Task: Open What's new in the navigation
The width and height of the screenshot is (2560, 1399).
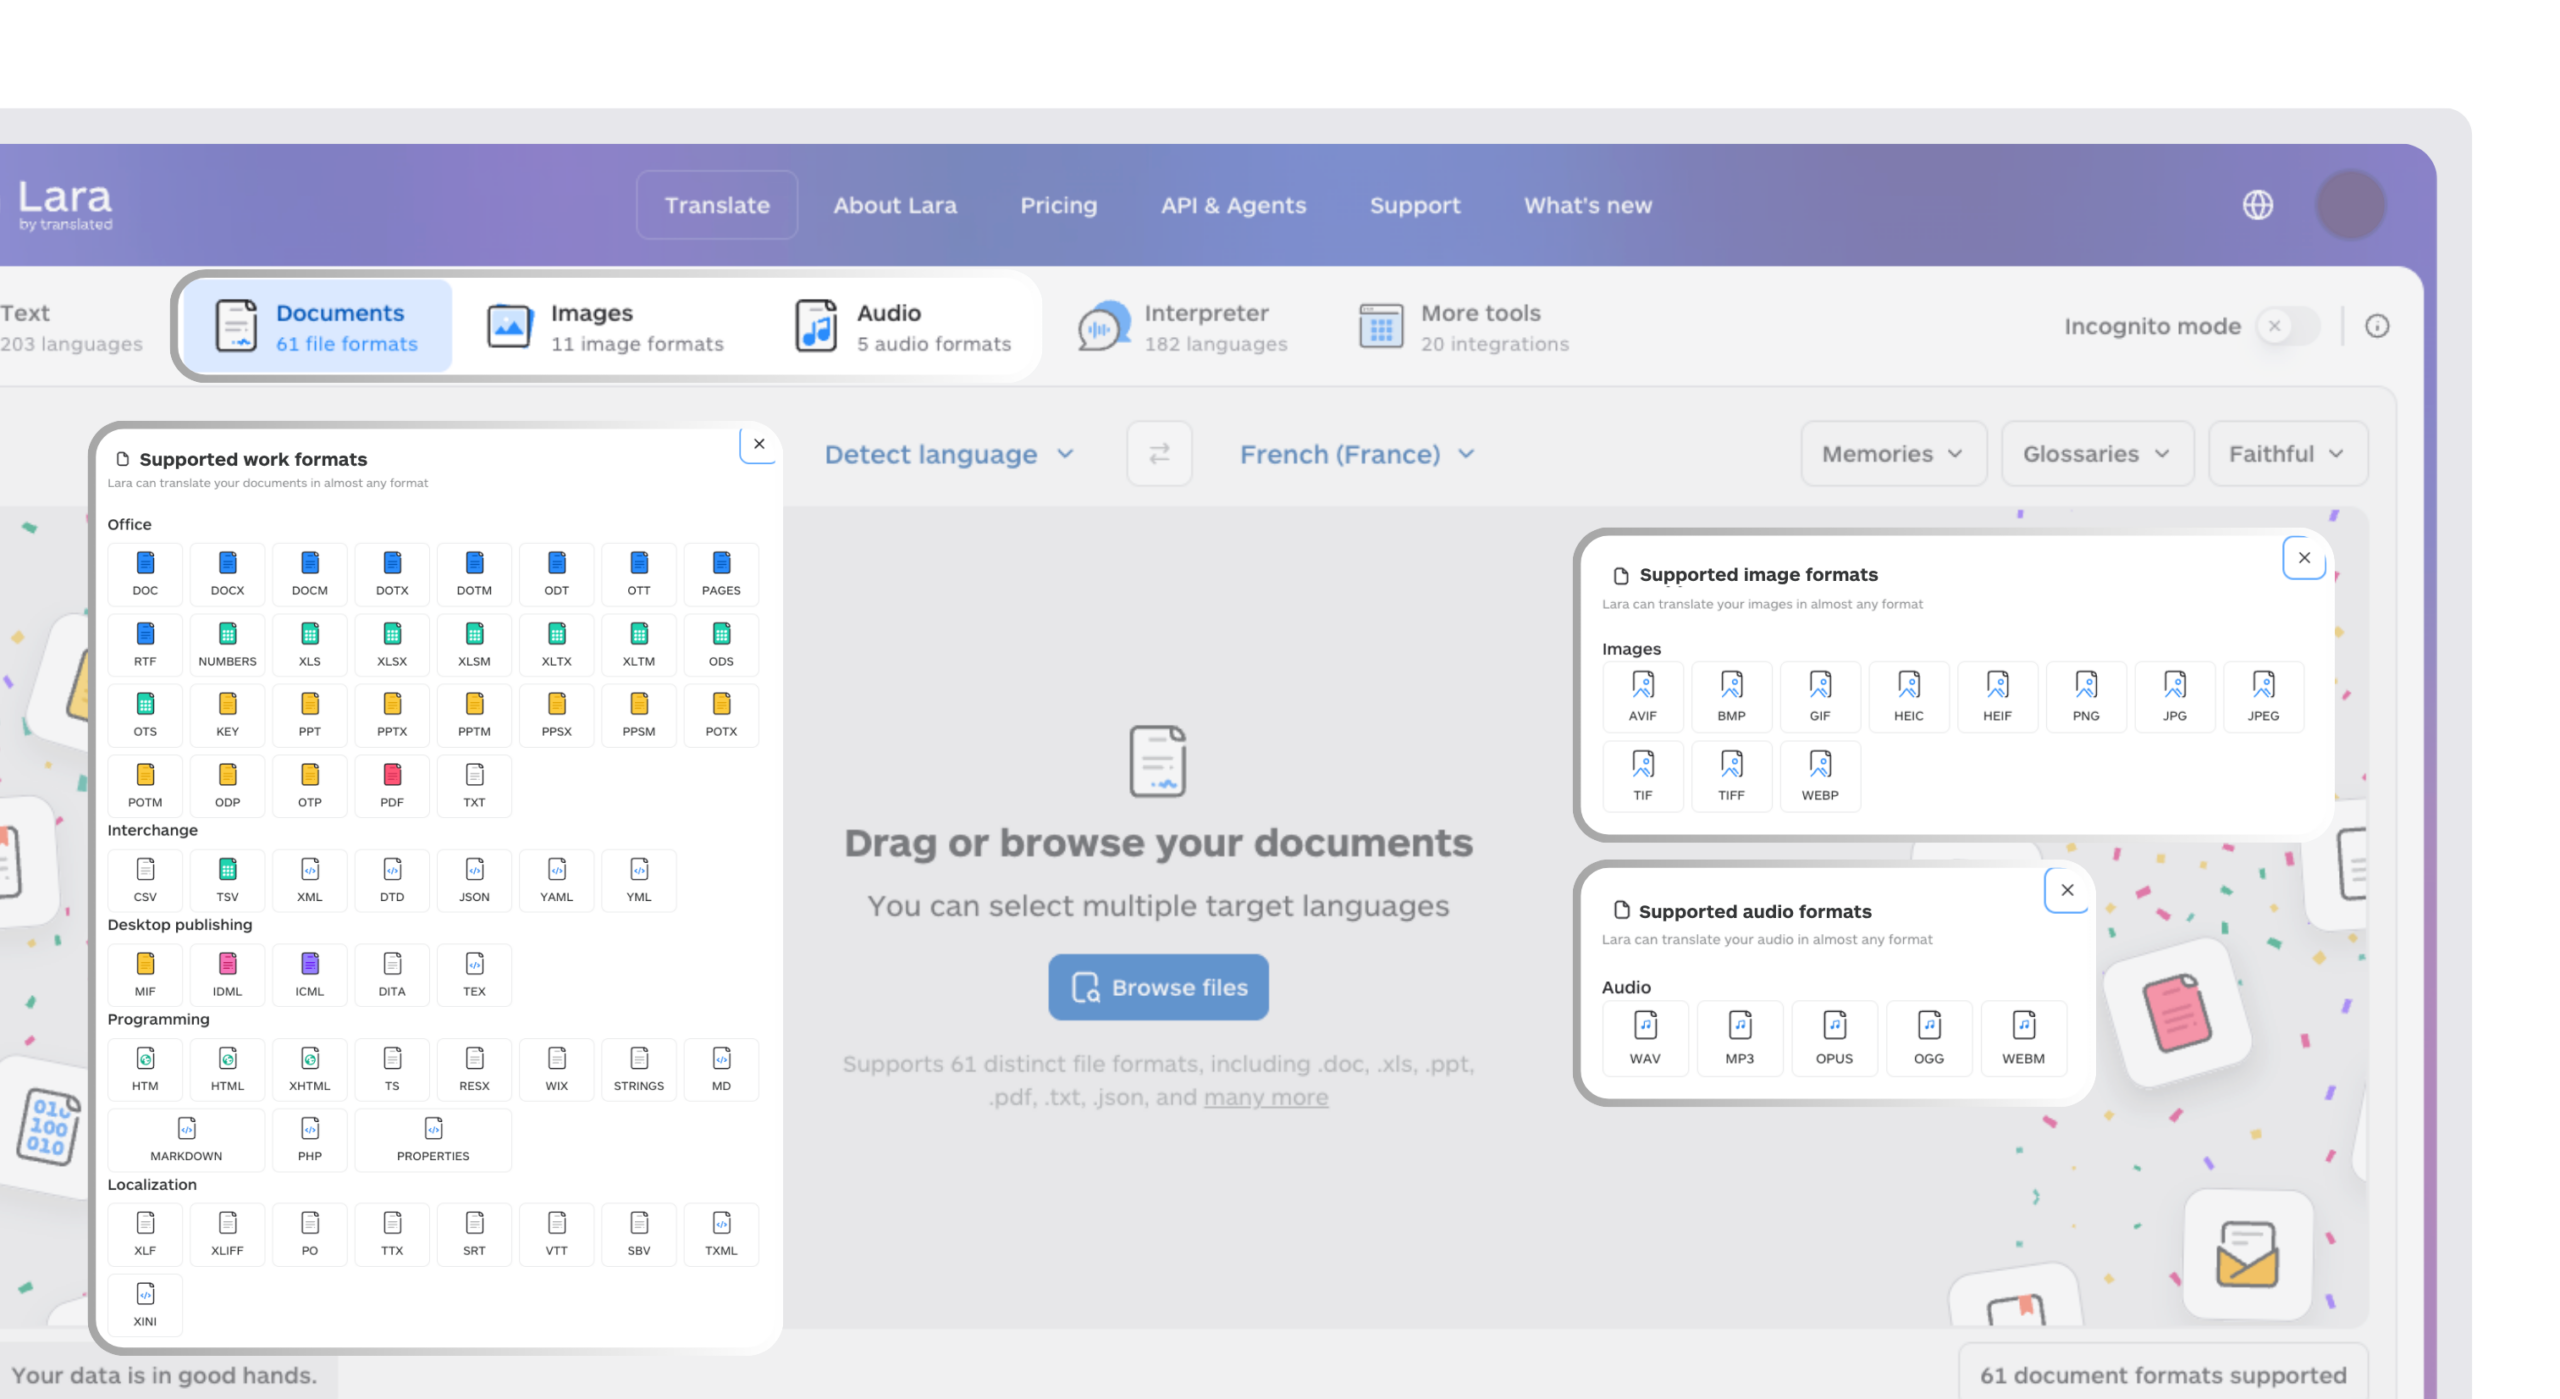Action: click(1588, 205)
